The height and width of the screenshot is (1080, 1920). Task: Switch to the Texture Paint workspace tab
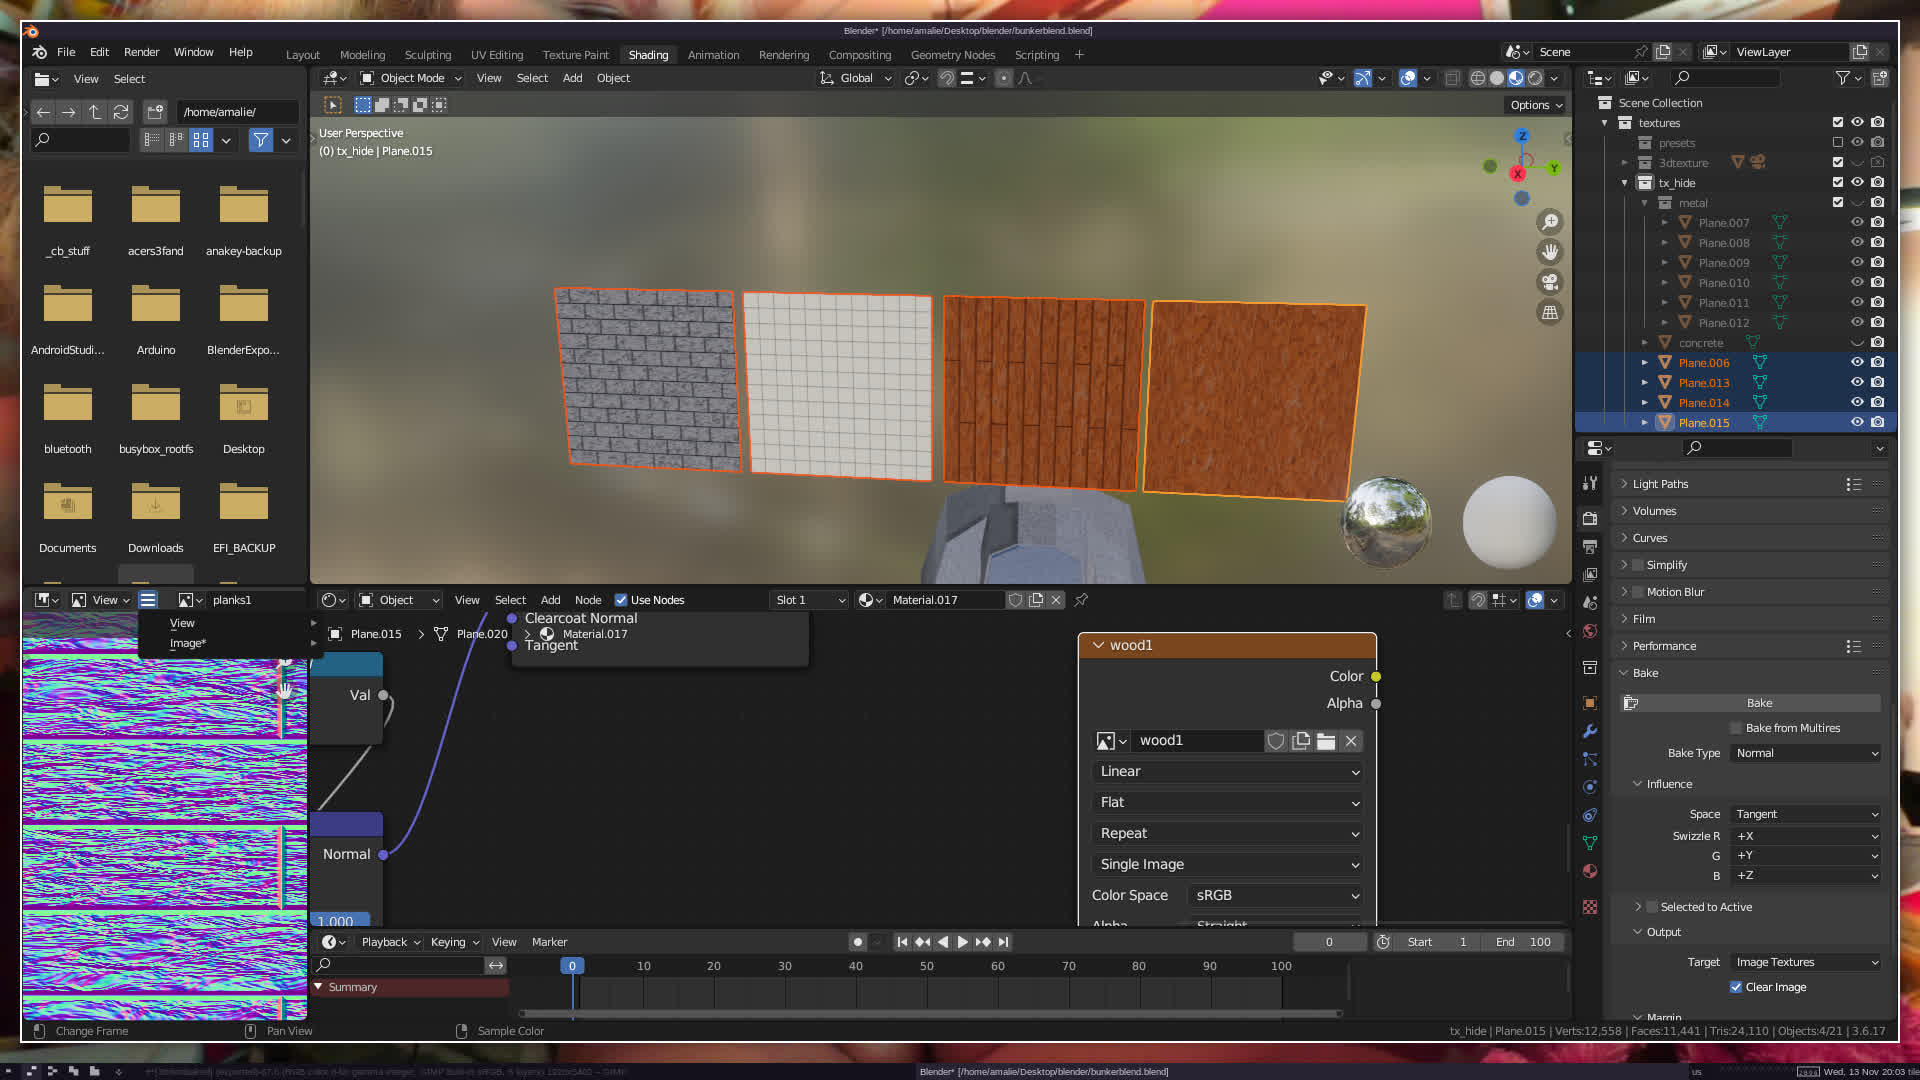[575, 55]
